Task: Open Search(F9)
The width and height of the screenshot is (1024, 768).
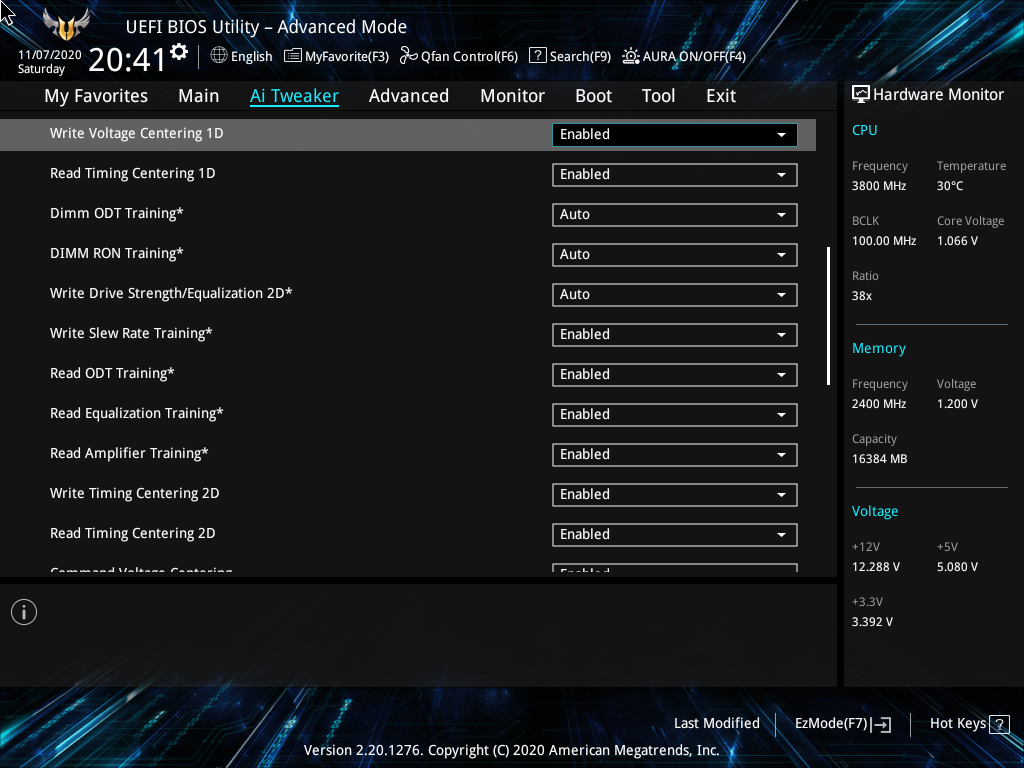Action: (569, 56)
